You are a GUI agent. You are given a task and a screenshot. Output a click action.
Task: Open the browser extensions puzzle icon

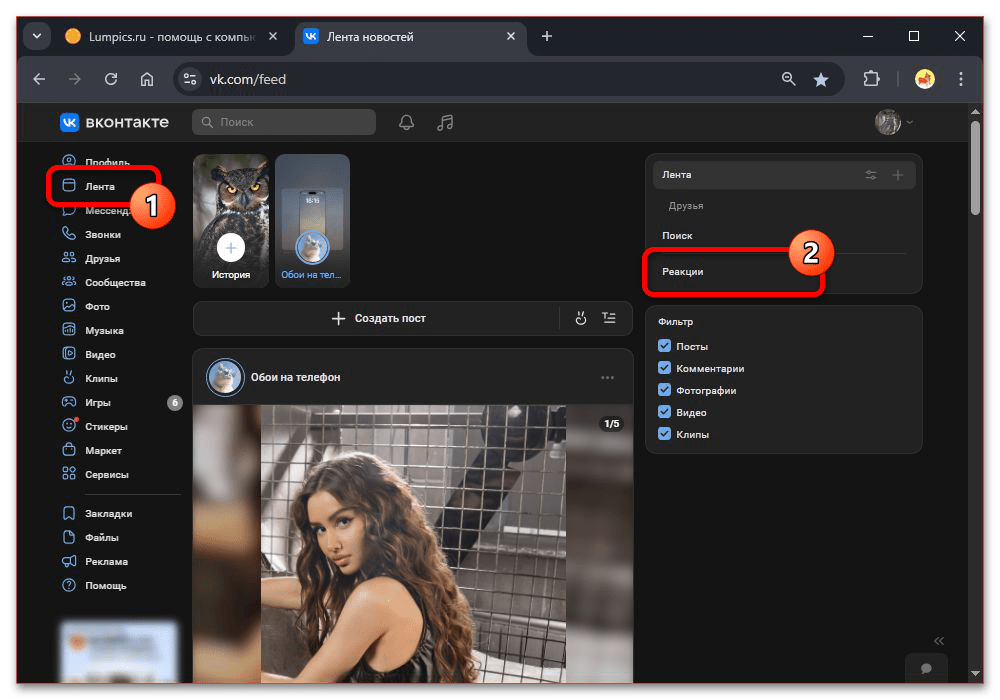[871, 79]
